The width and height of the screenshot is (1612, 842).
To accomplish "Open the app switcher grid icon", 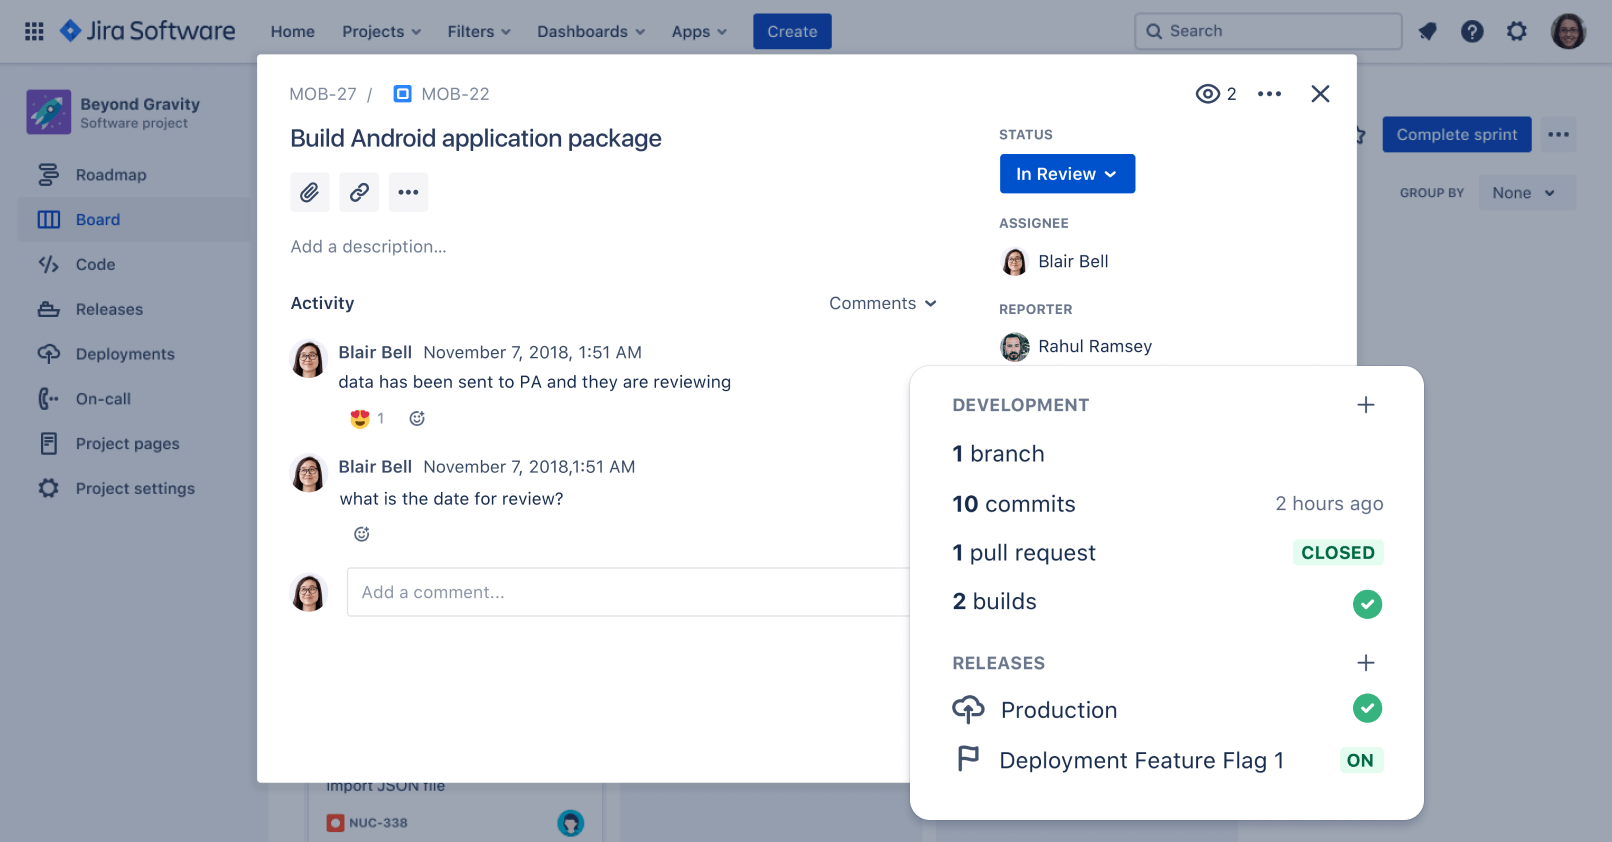I will pos(34,31).
